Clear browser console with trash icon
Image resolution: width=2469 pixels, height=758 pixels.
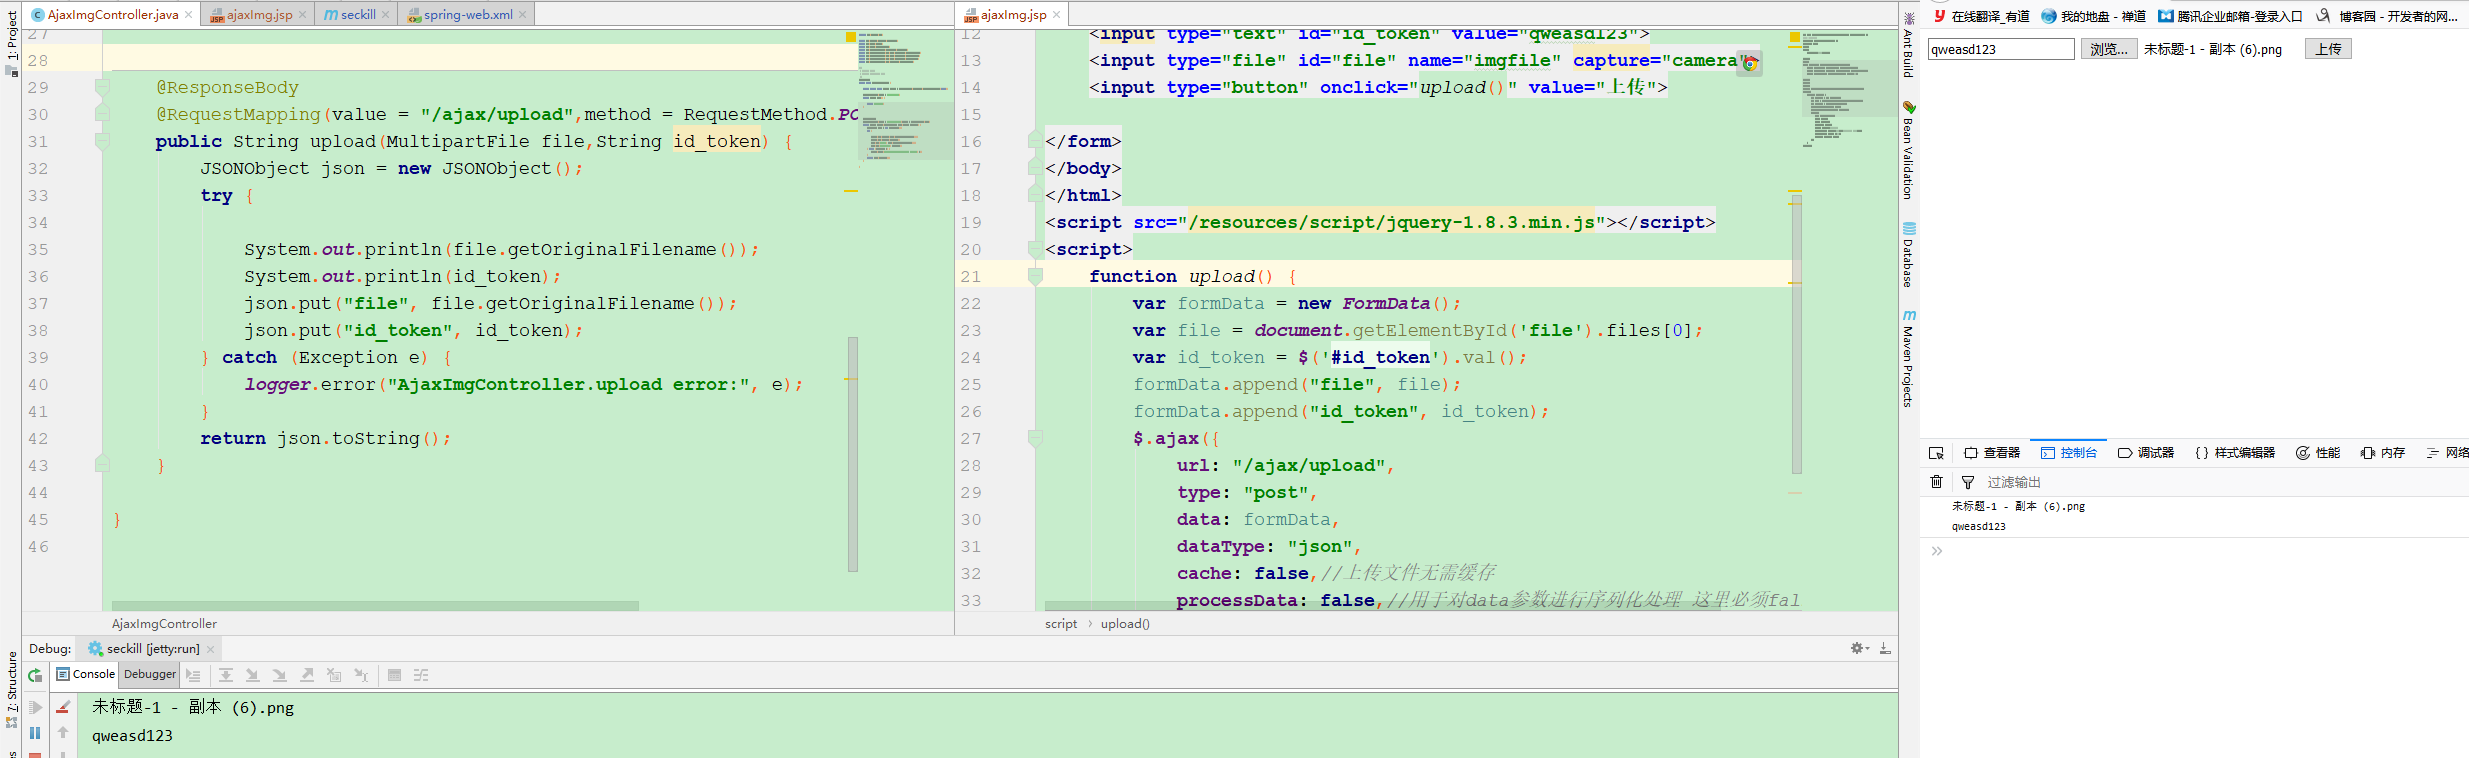(x=1936, y=482)
